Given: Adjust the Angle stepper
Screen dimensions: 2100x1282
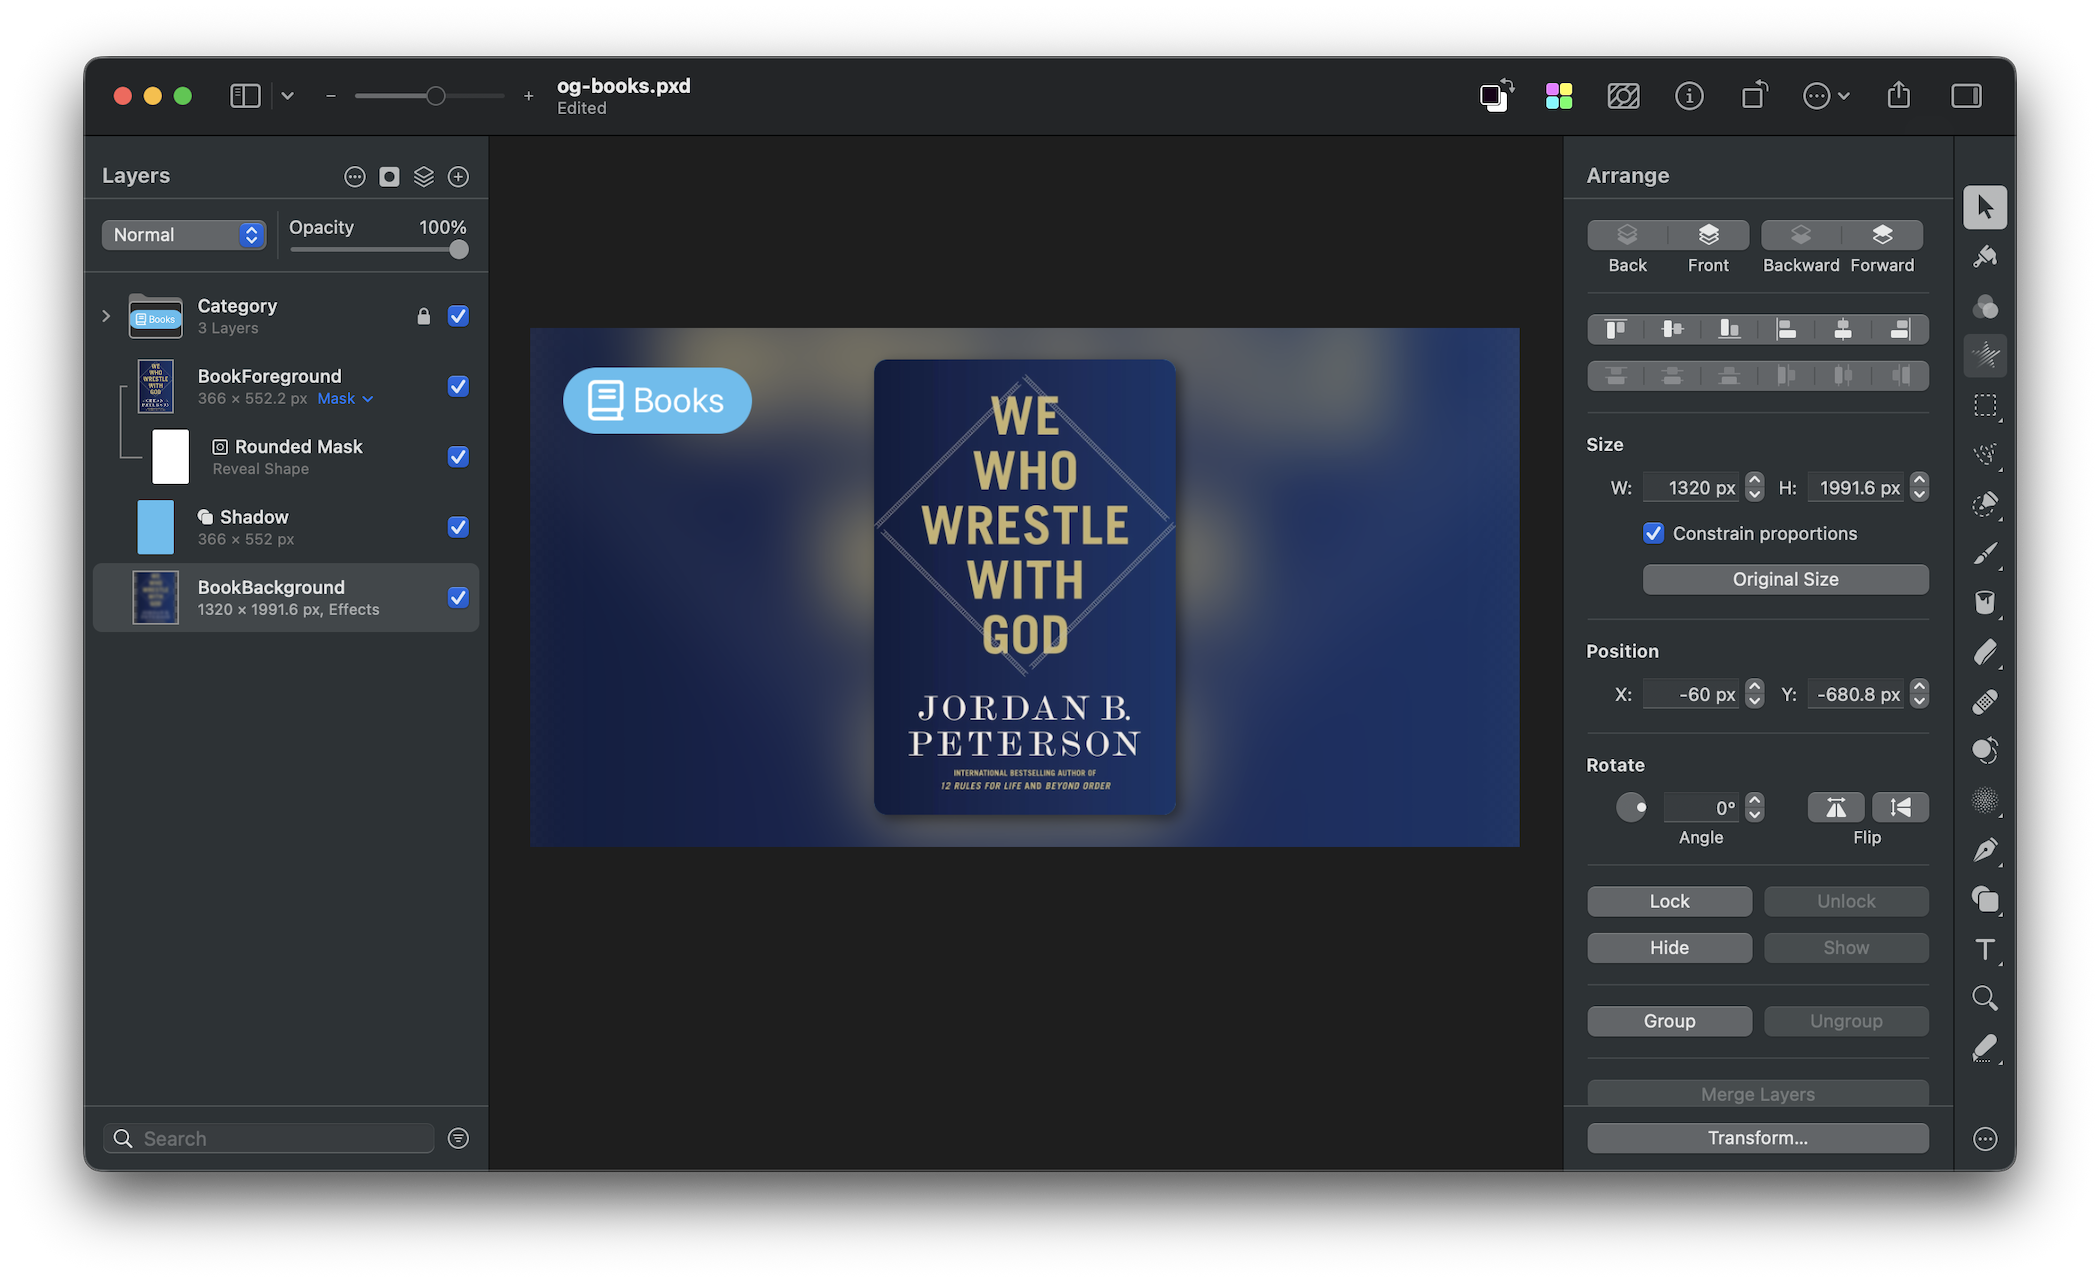Looking at the screenshot, I should [x=1754, y=807].
